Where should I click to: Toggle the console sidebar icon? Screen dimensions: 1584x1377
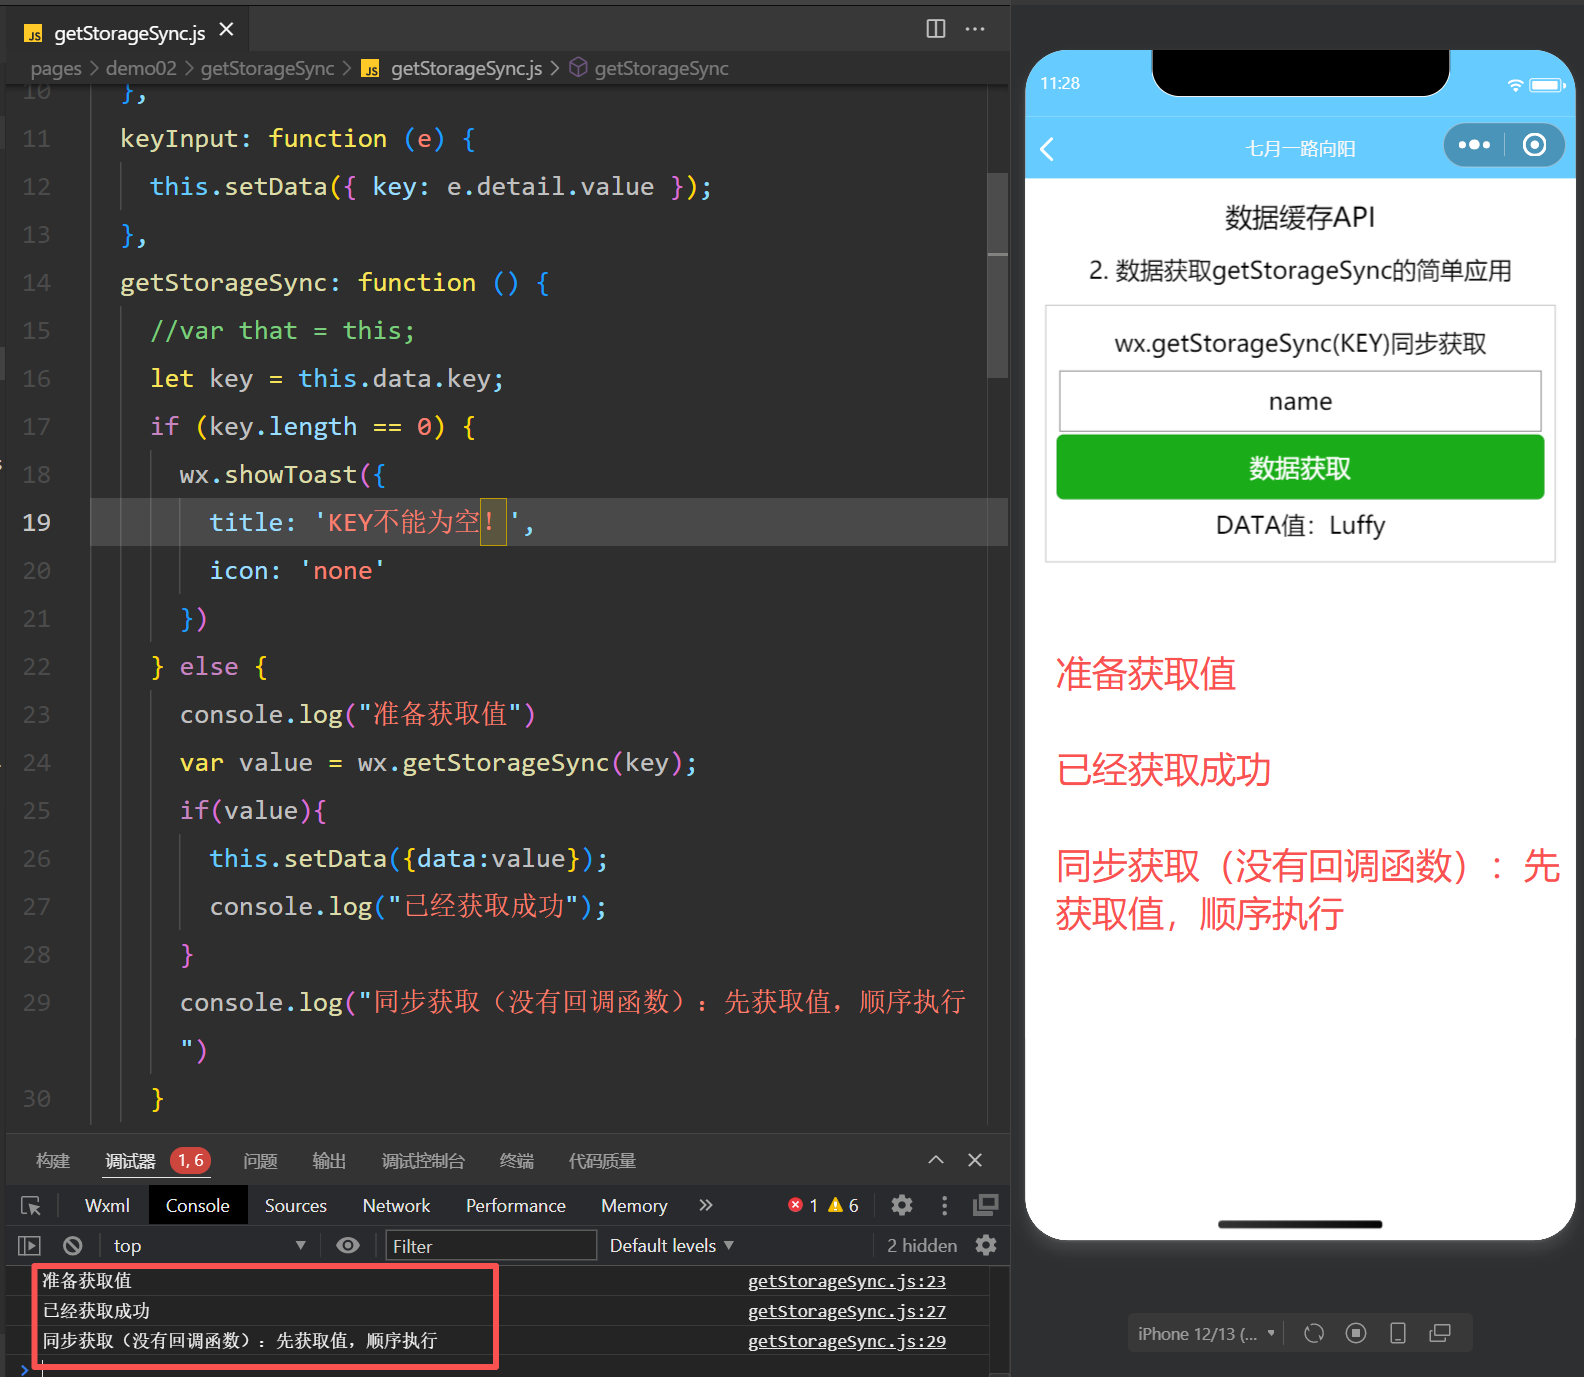coord(30,1246)
